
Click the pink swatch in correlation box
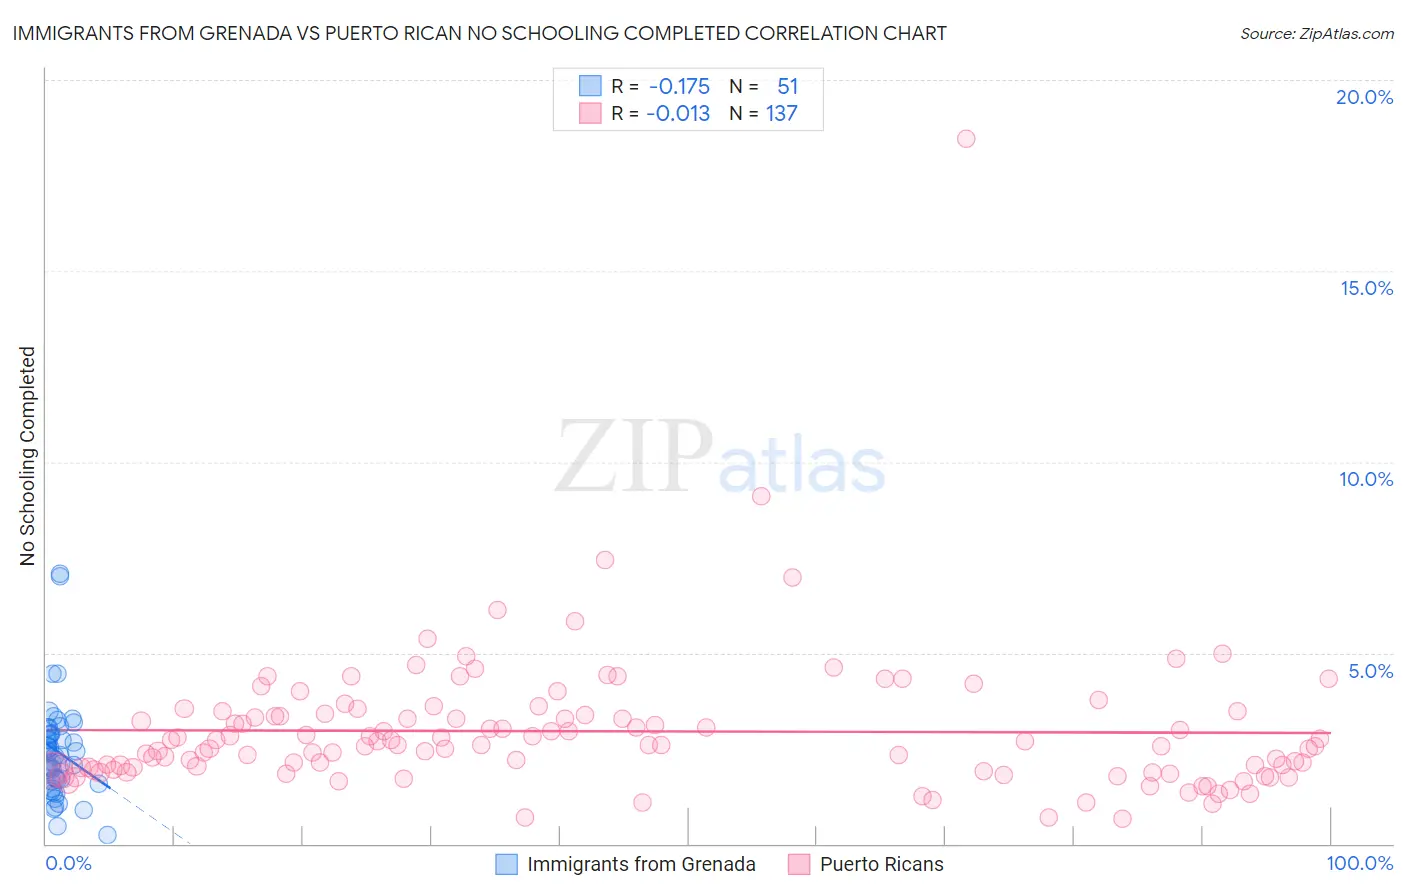(590, 113)
